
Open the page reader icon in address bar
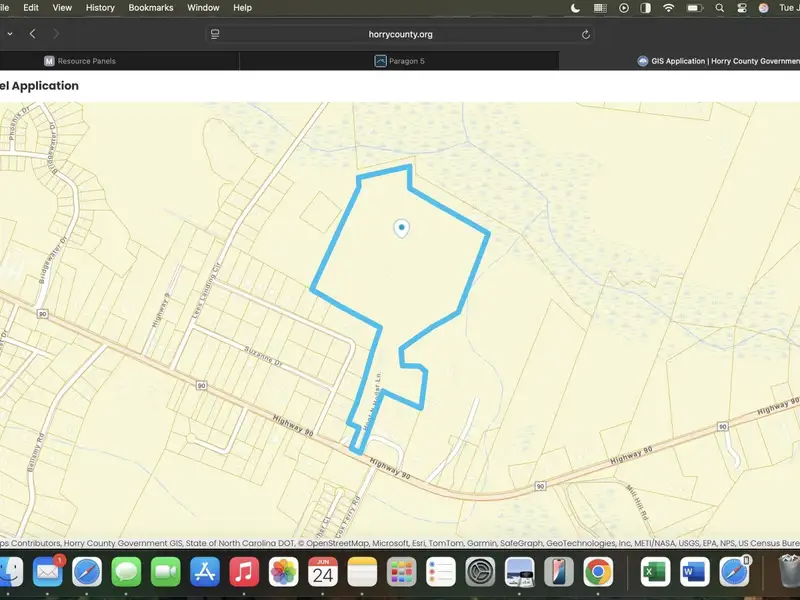point(215,34)
